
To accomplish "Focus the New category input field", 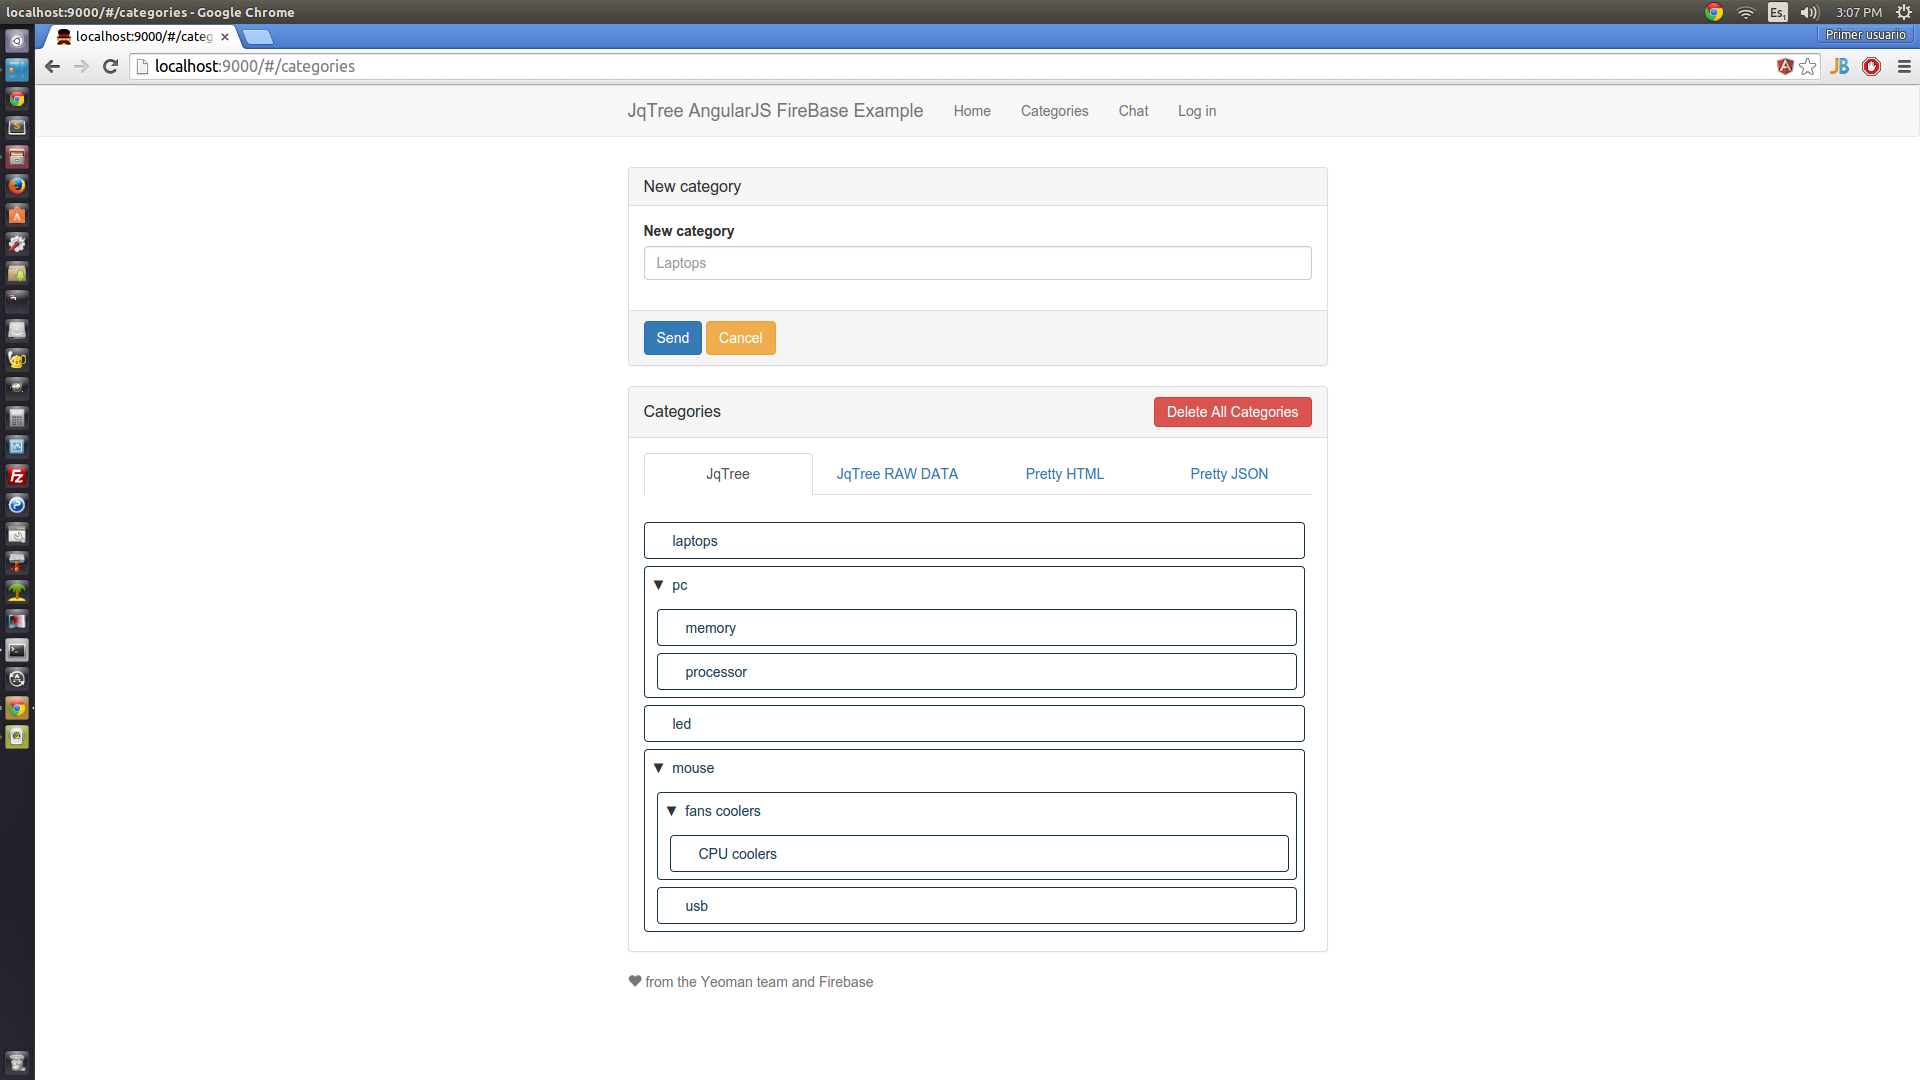I will point(977,263).
